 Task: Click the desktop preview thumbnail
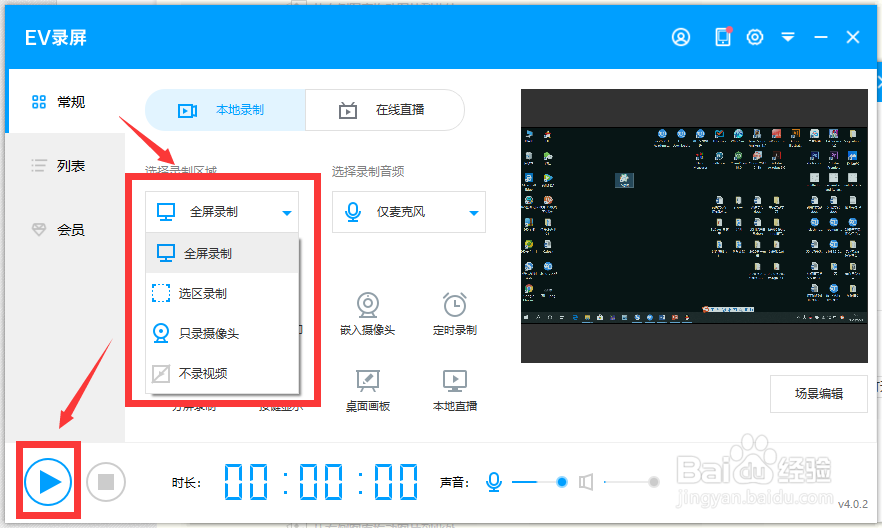694,225
